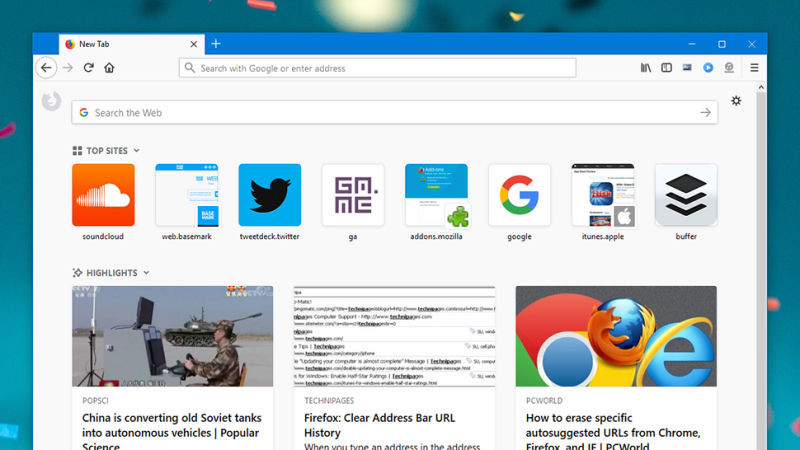Select the New Tab tab
Image resolution: width=800 pixels, height=450 pixels.
120,44
